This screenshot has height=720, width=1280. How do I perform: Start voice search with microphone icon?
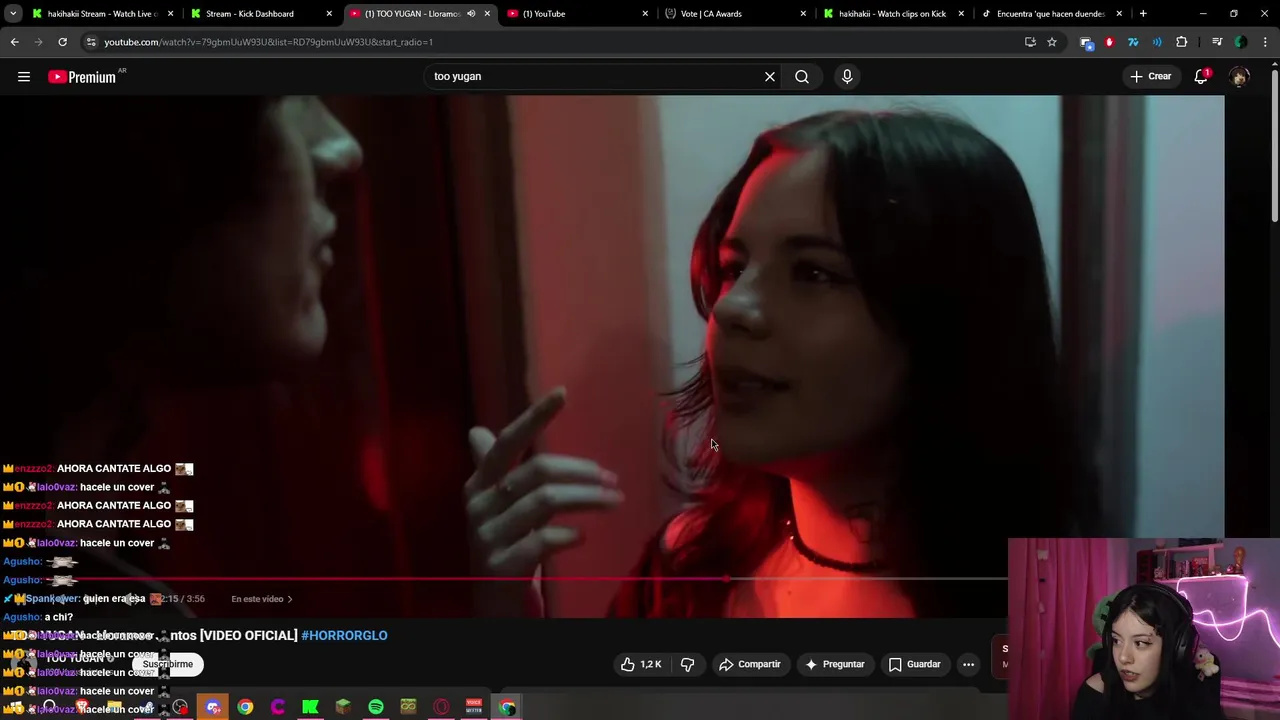click(847, 77)
